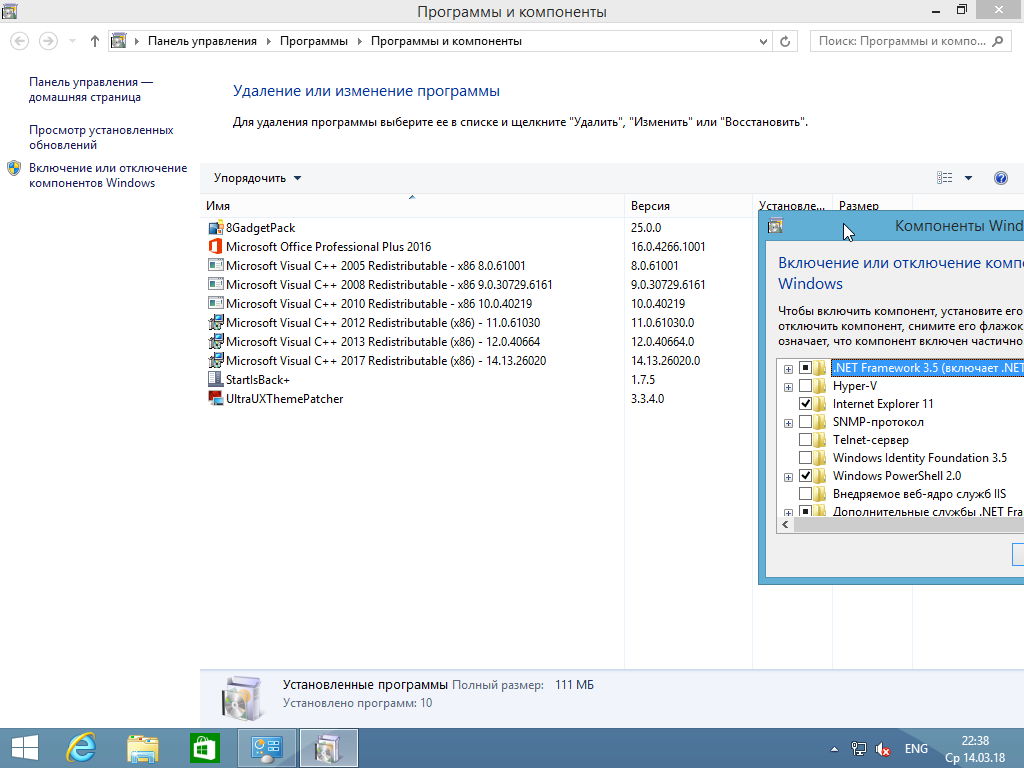
Task: Toggle the .NET Framework 3.5 checkbox
Action: (x=805, y=368)
